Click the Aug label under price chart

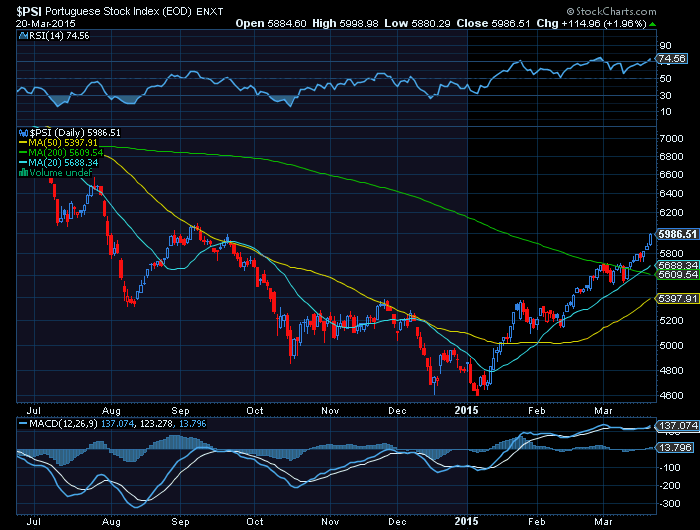coord(111,411)
